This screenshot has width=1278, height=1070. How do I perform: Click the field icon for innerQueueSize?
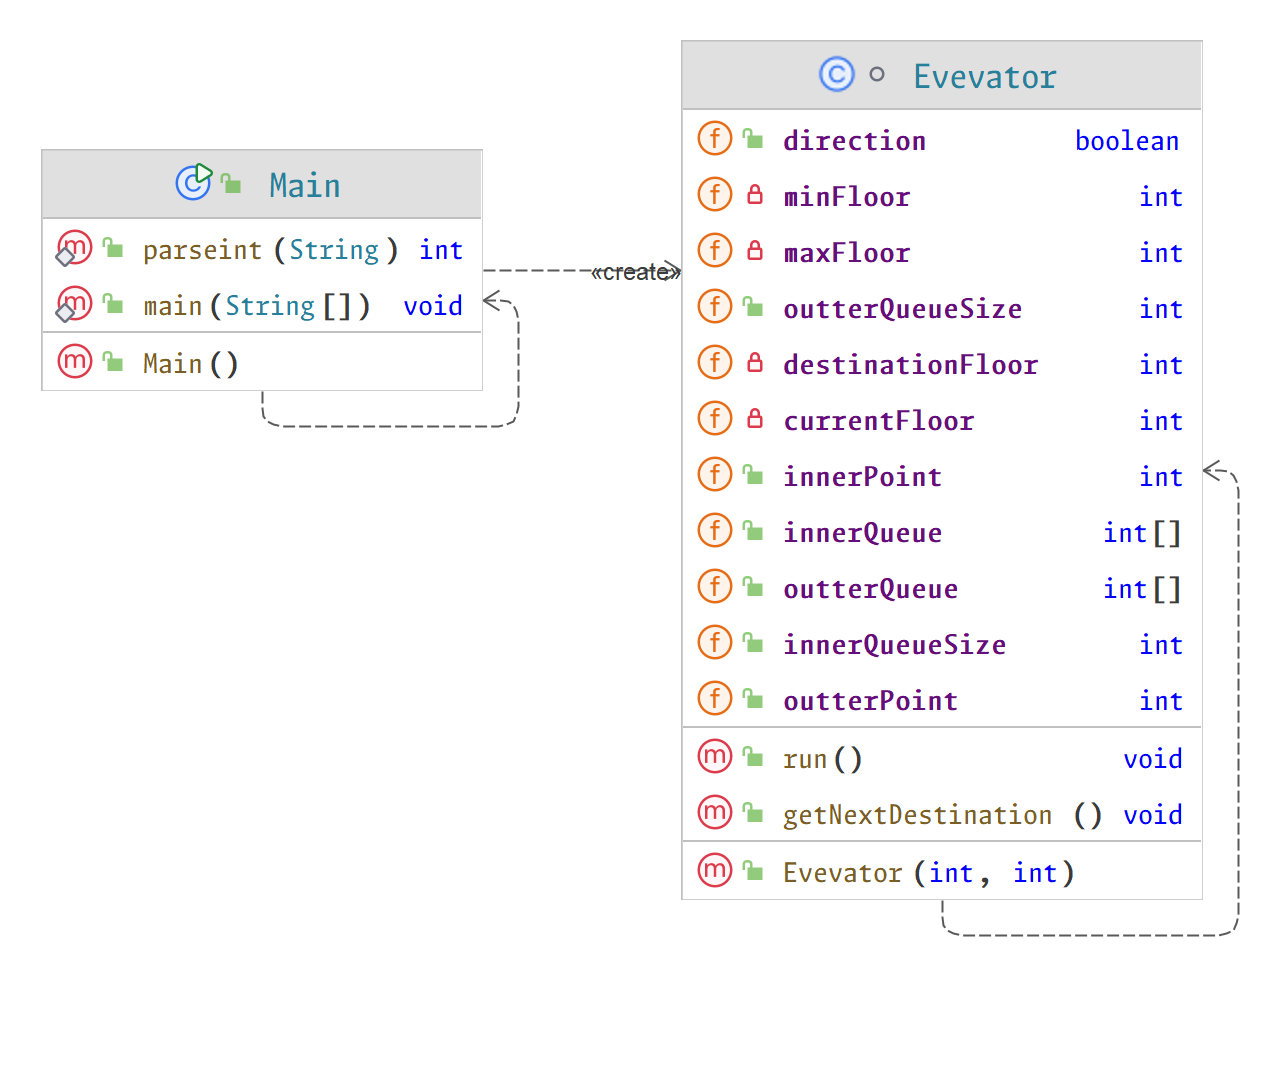[x=715, y=642]
